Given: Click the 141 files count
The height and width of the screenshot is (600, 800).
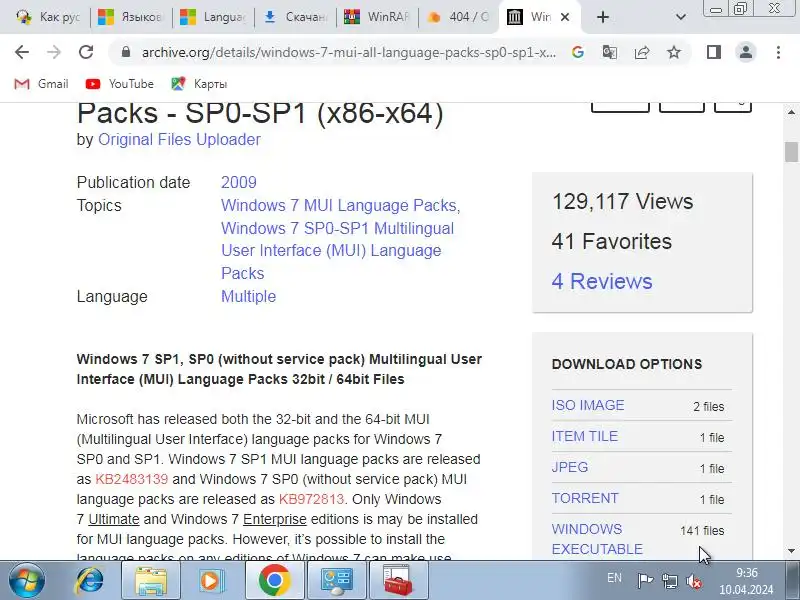Looking at the screenshot, I should 702,531.
